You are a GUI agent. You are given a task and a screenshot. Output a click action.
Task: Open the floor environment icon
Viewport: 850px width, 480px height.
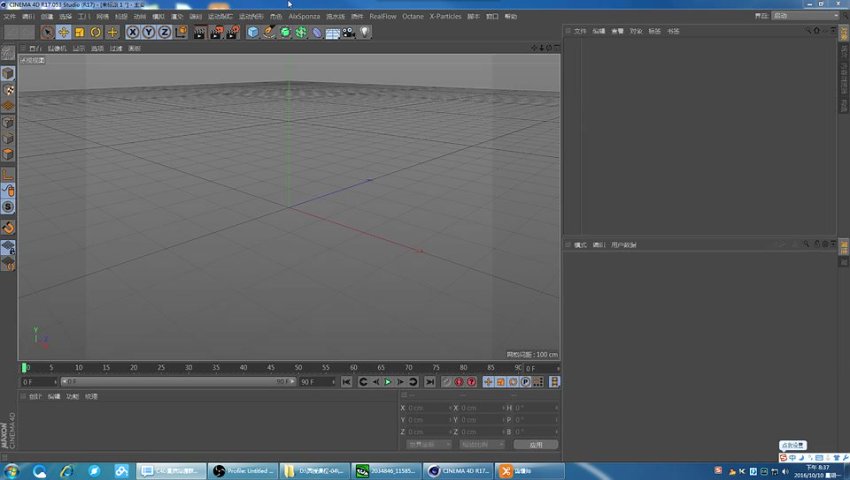(333, 33)
